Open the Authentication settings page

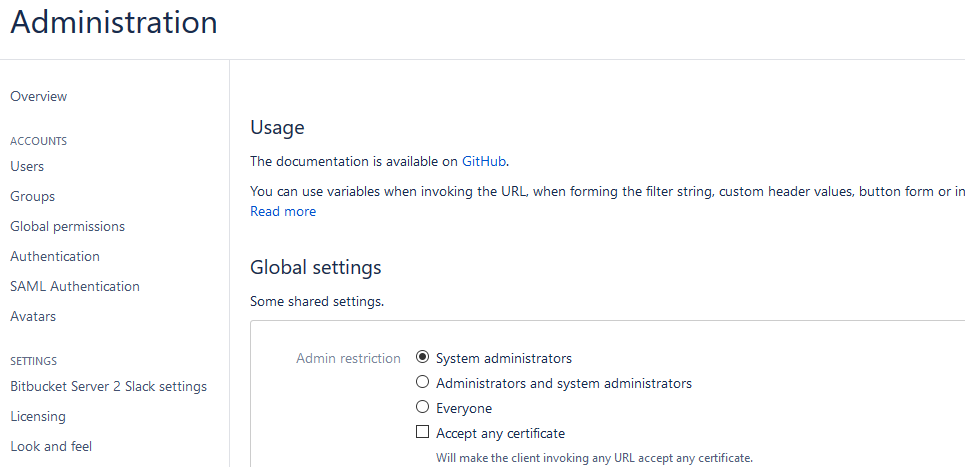(55, 256)
